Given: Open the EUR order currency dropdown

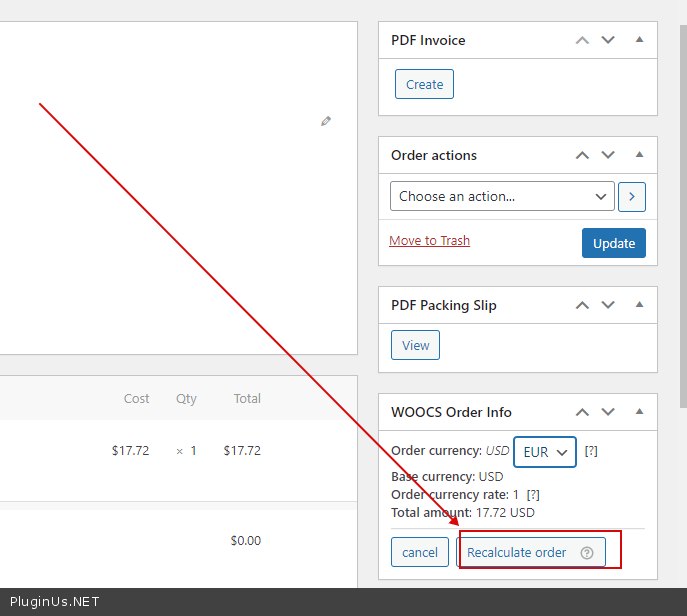Looking at the screenshot, I should [545, 452].
